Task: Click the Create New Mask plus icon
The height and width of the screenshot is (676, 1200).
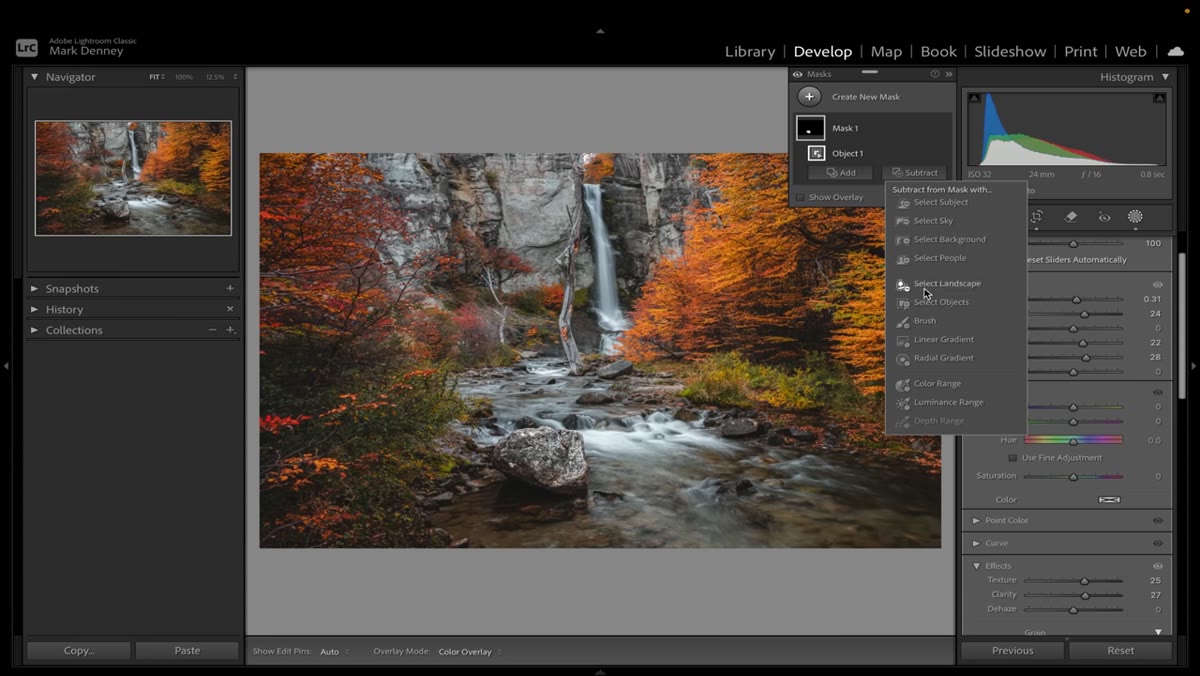Action: [x=810, y=96]
